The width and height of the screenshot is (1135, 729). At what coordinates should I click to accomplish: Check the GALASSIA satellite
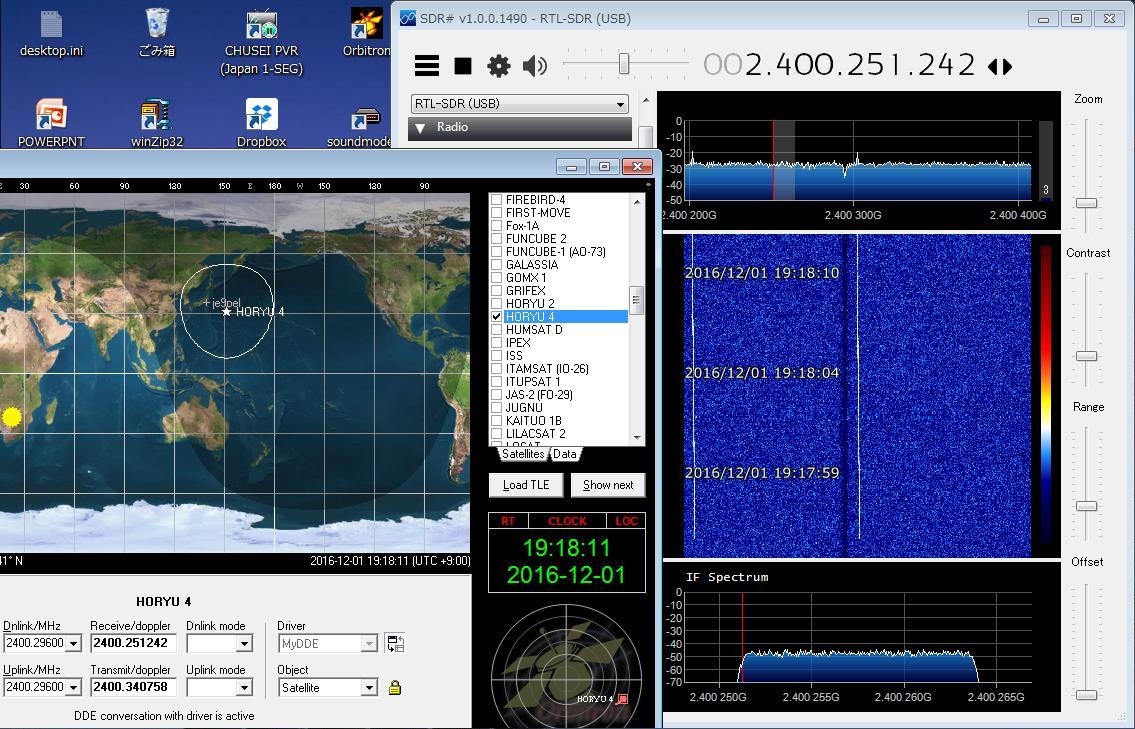click(x=497, y=265)
